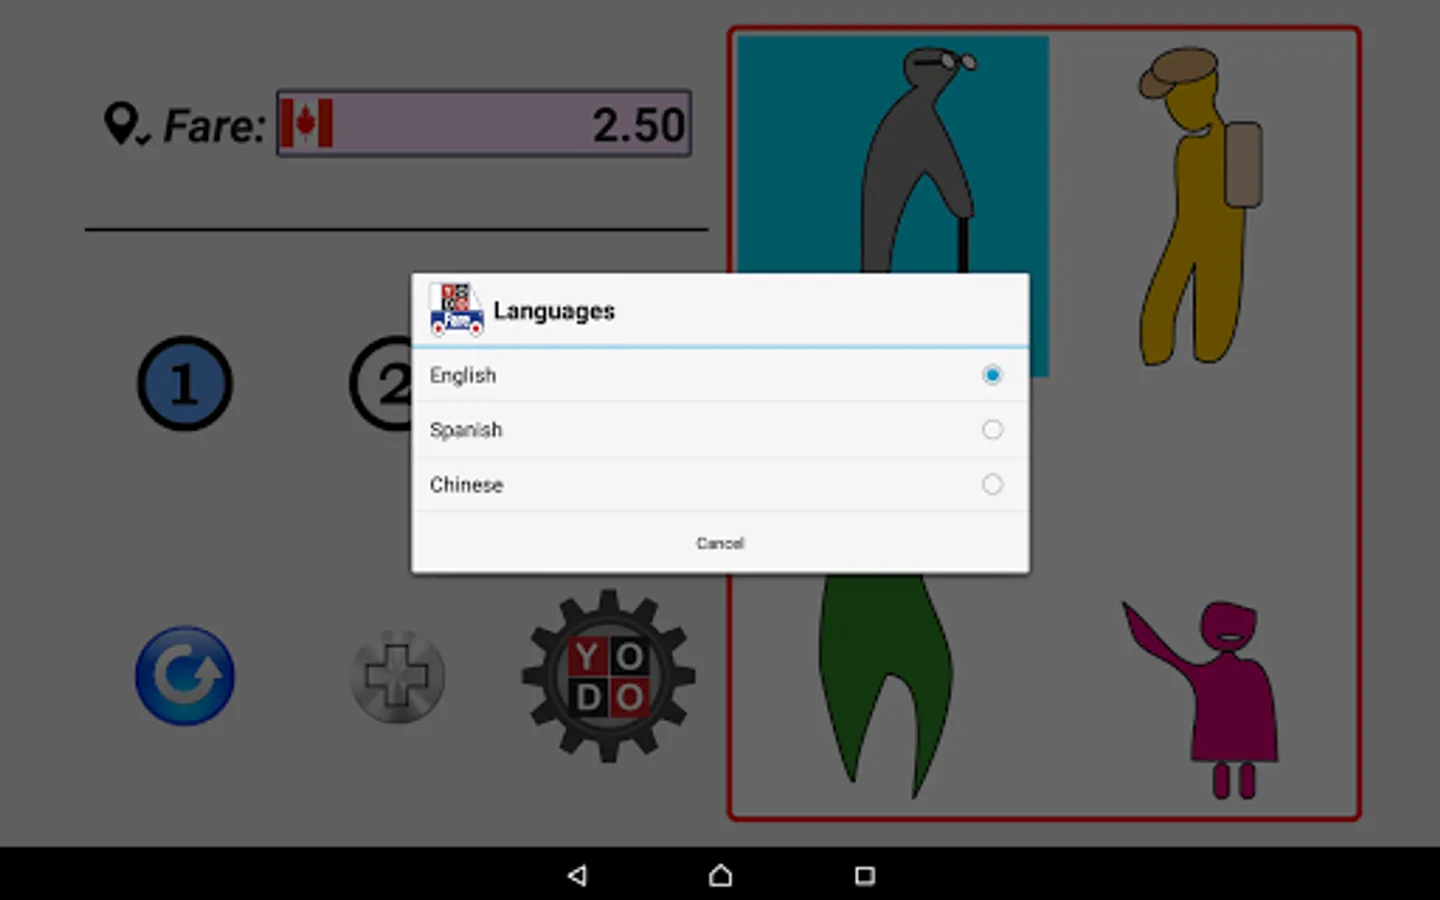Viewport: 1440px width, 900px height.
Task: Tap the Canadian flag currency icon
Action: (306, 123)
